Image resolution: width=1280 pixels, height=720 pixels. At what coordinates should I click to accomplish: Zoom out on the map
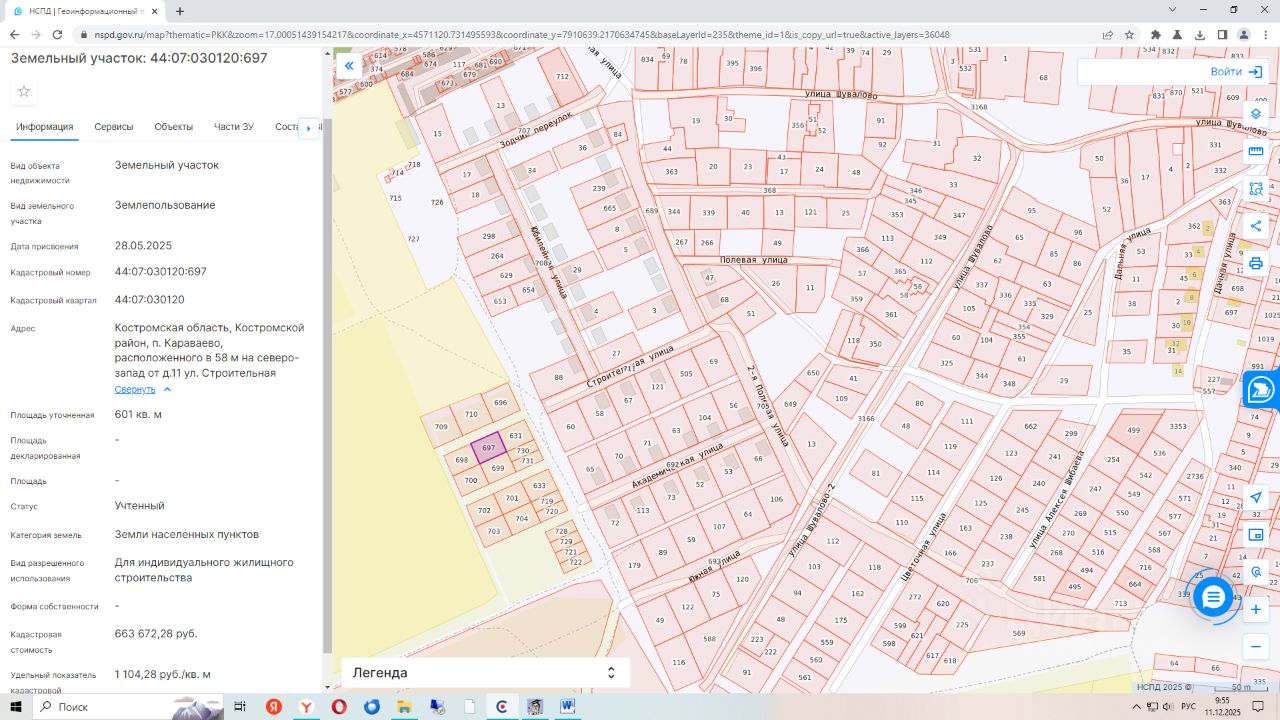pyautogui.click(x=1256, y=647)
